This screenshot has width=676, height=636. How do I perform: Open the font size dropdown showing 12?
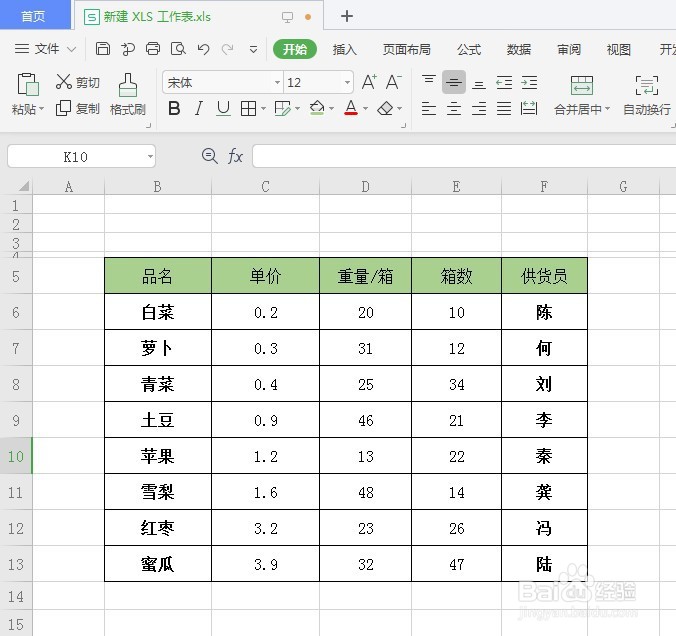[347, 82]
